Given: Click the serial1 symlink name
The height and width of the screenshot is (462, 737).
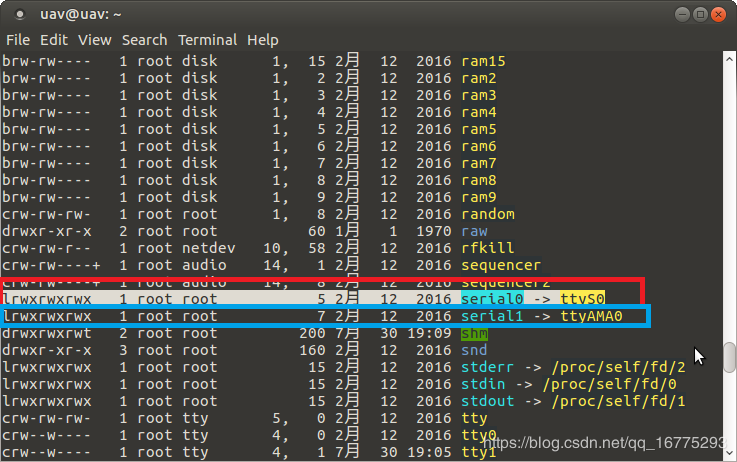Looking at the screenshot, I should pos(492,316).
